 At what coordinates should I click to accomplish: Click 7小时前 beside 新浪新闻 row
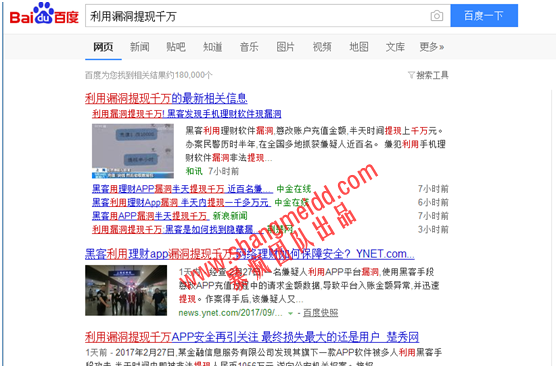coord(433,216)
